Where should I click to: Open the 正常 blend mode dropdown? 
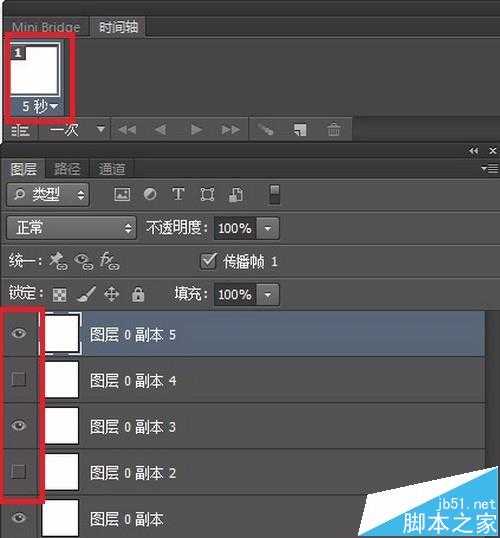[71, 228]
